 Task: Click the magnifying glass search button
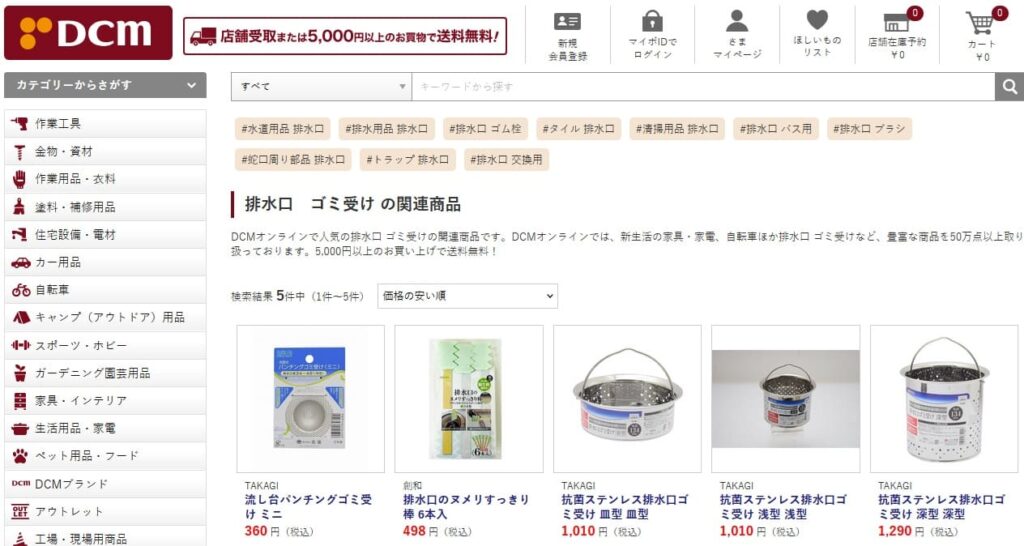coord(1009,86)
